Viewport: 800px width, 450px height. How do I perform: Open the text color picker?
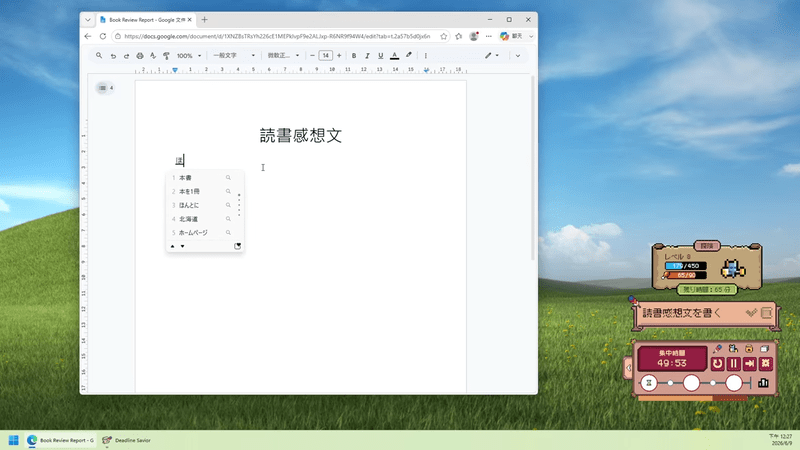tap(394, 56)
